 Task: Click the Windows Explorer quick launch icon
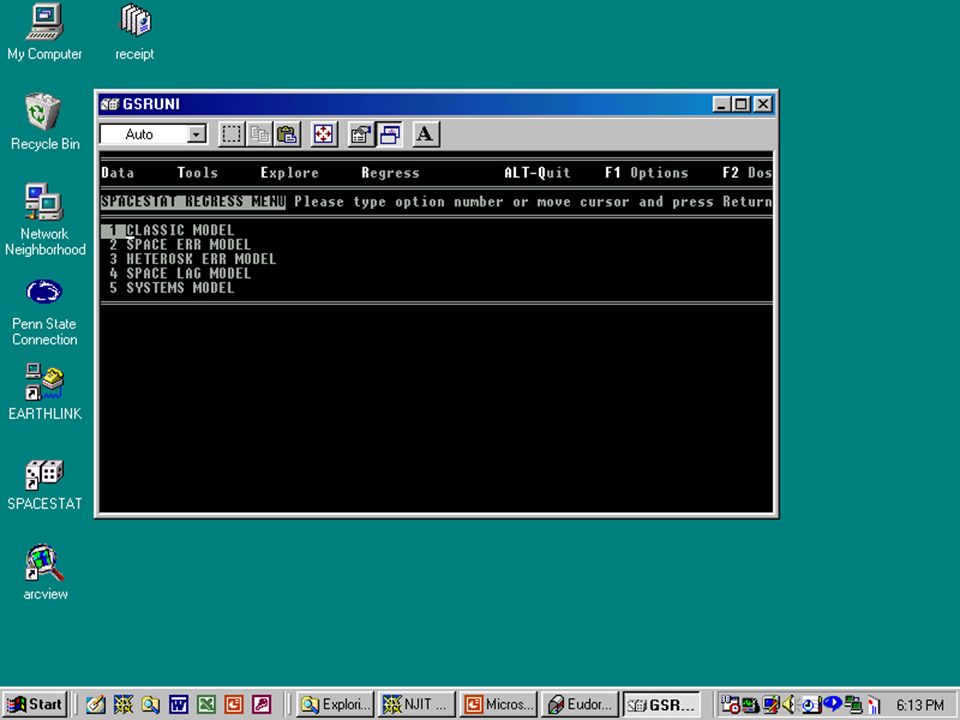(x=151, y=705)
